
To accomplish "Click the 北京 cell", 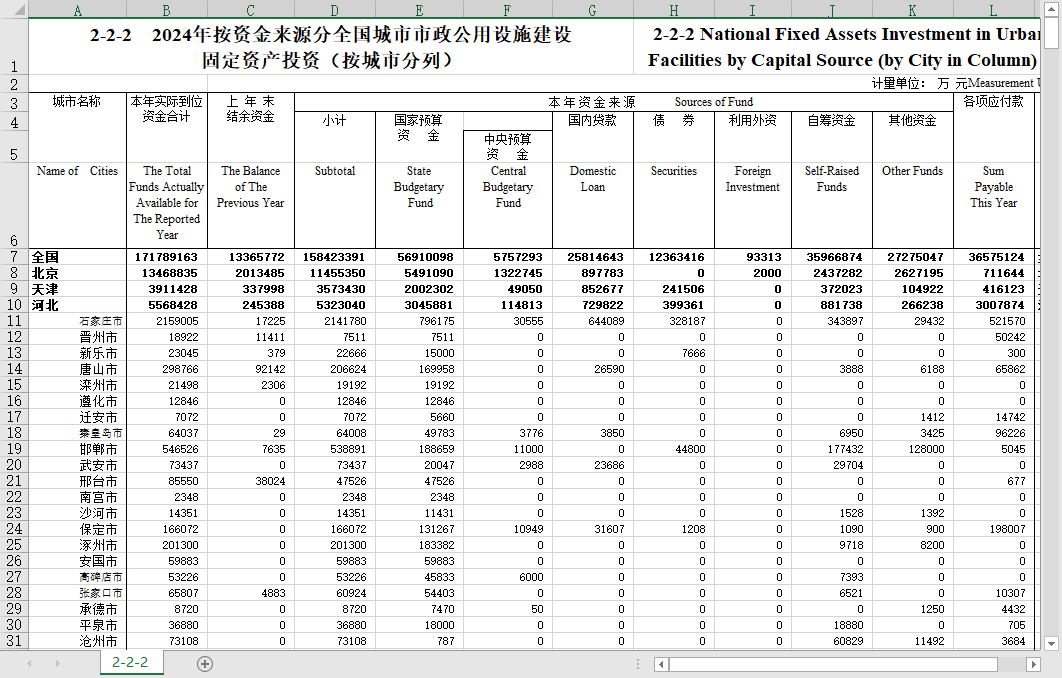I will coord(77,273).
